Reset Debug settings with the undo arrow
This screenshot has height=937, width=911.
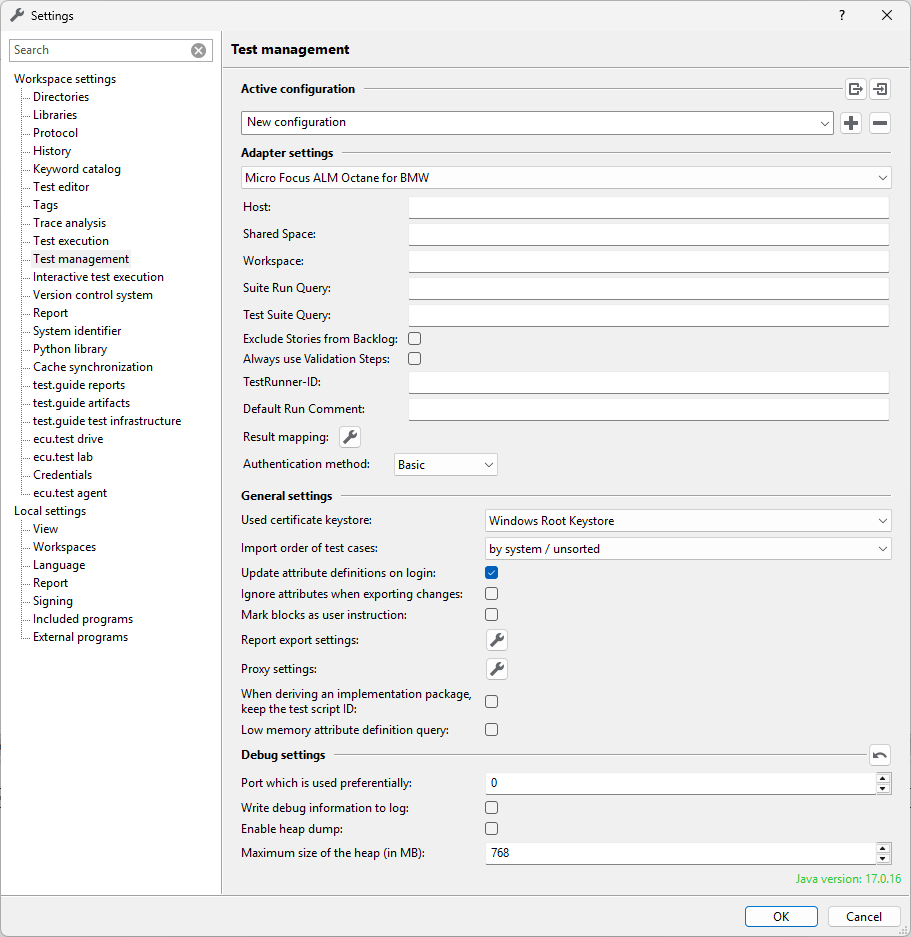880,755
